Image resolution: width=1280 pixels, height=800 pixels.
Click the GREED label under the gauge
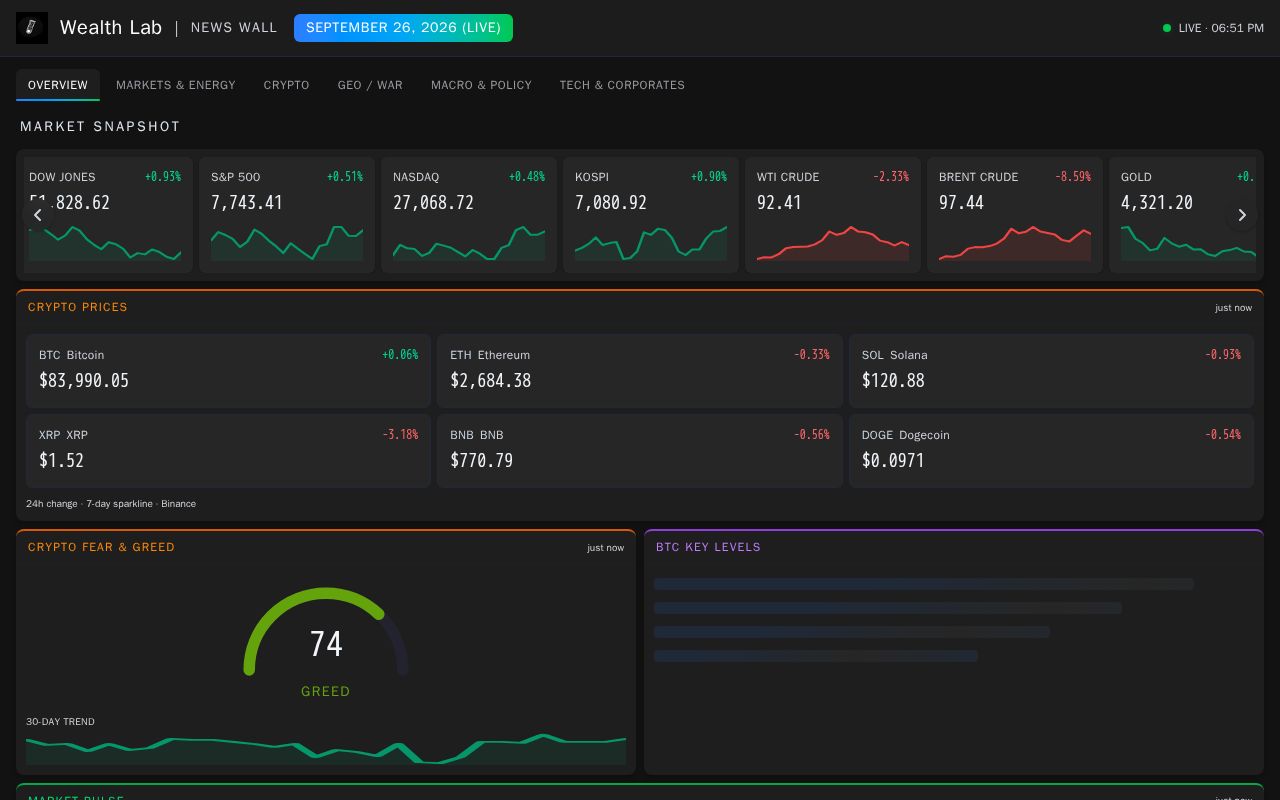pyautogui.click(x=326, y=691)
